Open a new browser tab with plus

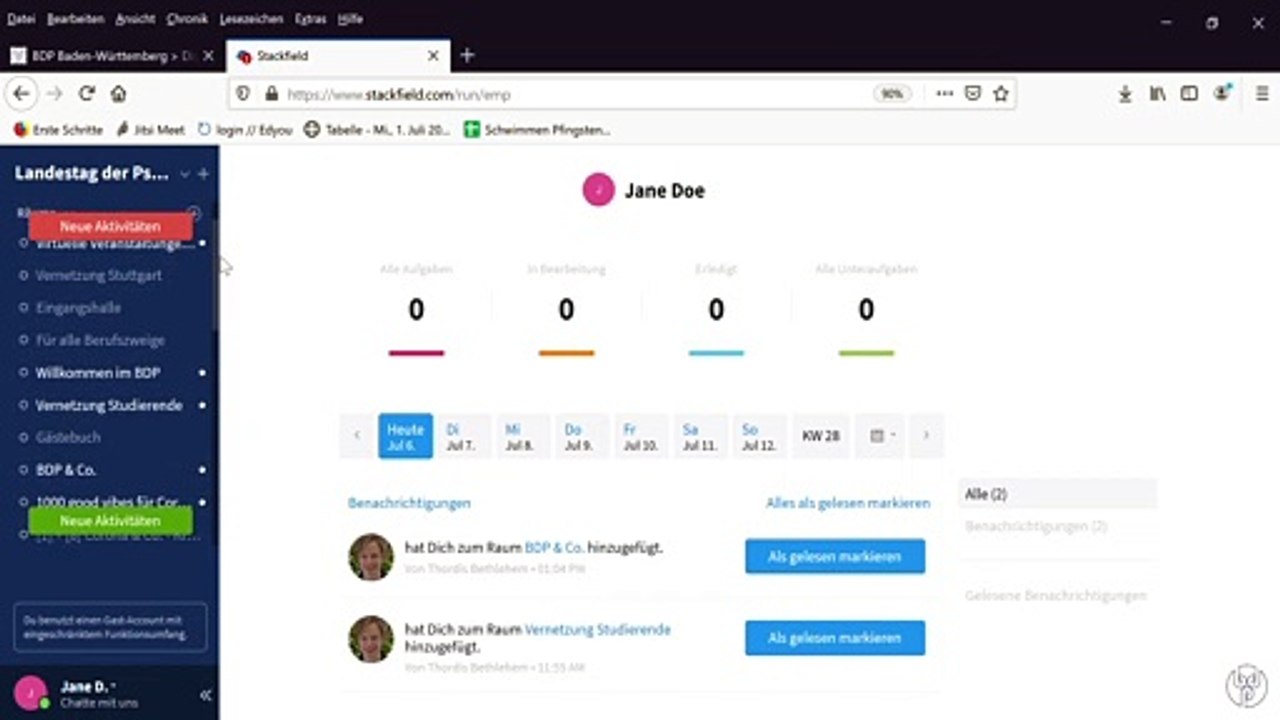(x=467, y=56)
